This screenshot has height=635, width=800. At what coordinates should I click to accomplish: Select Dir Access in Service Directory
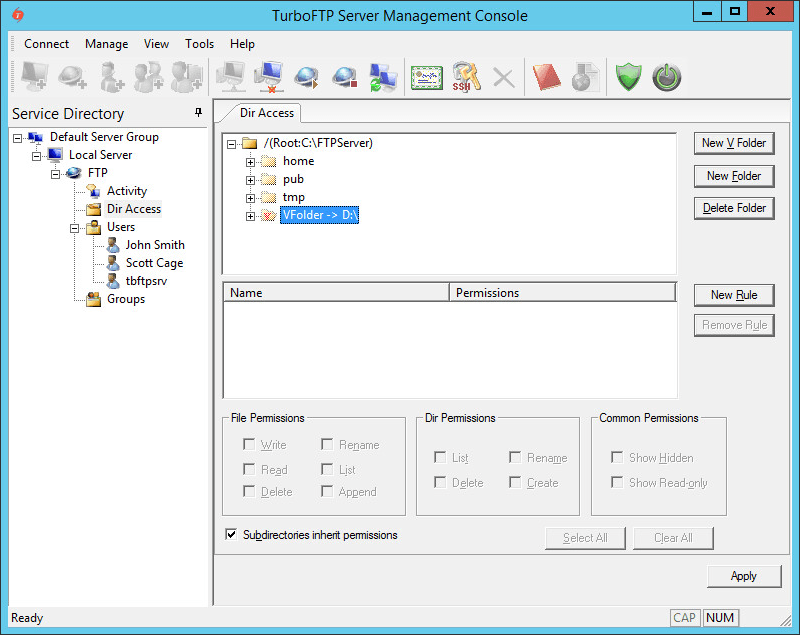click(x=134, y=209)
